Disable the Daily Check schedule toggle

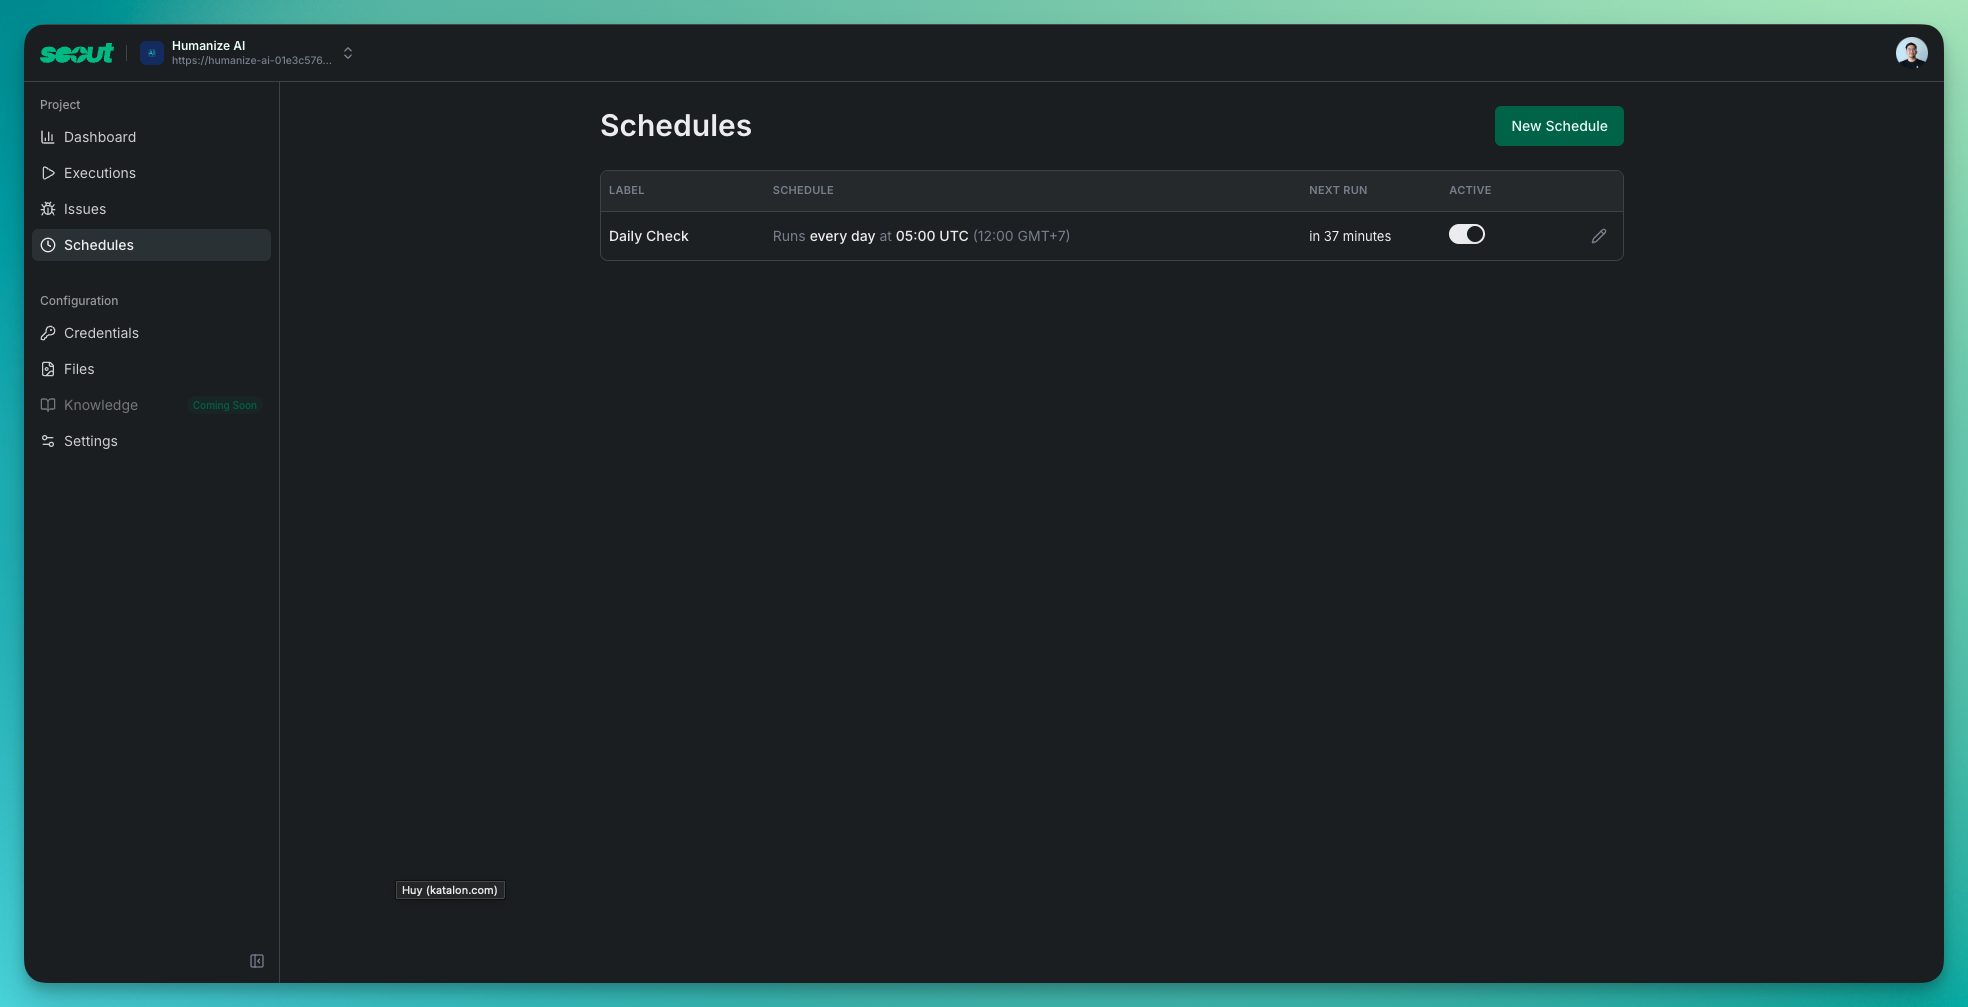click(x=1467, y=234)
